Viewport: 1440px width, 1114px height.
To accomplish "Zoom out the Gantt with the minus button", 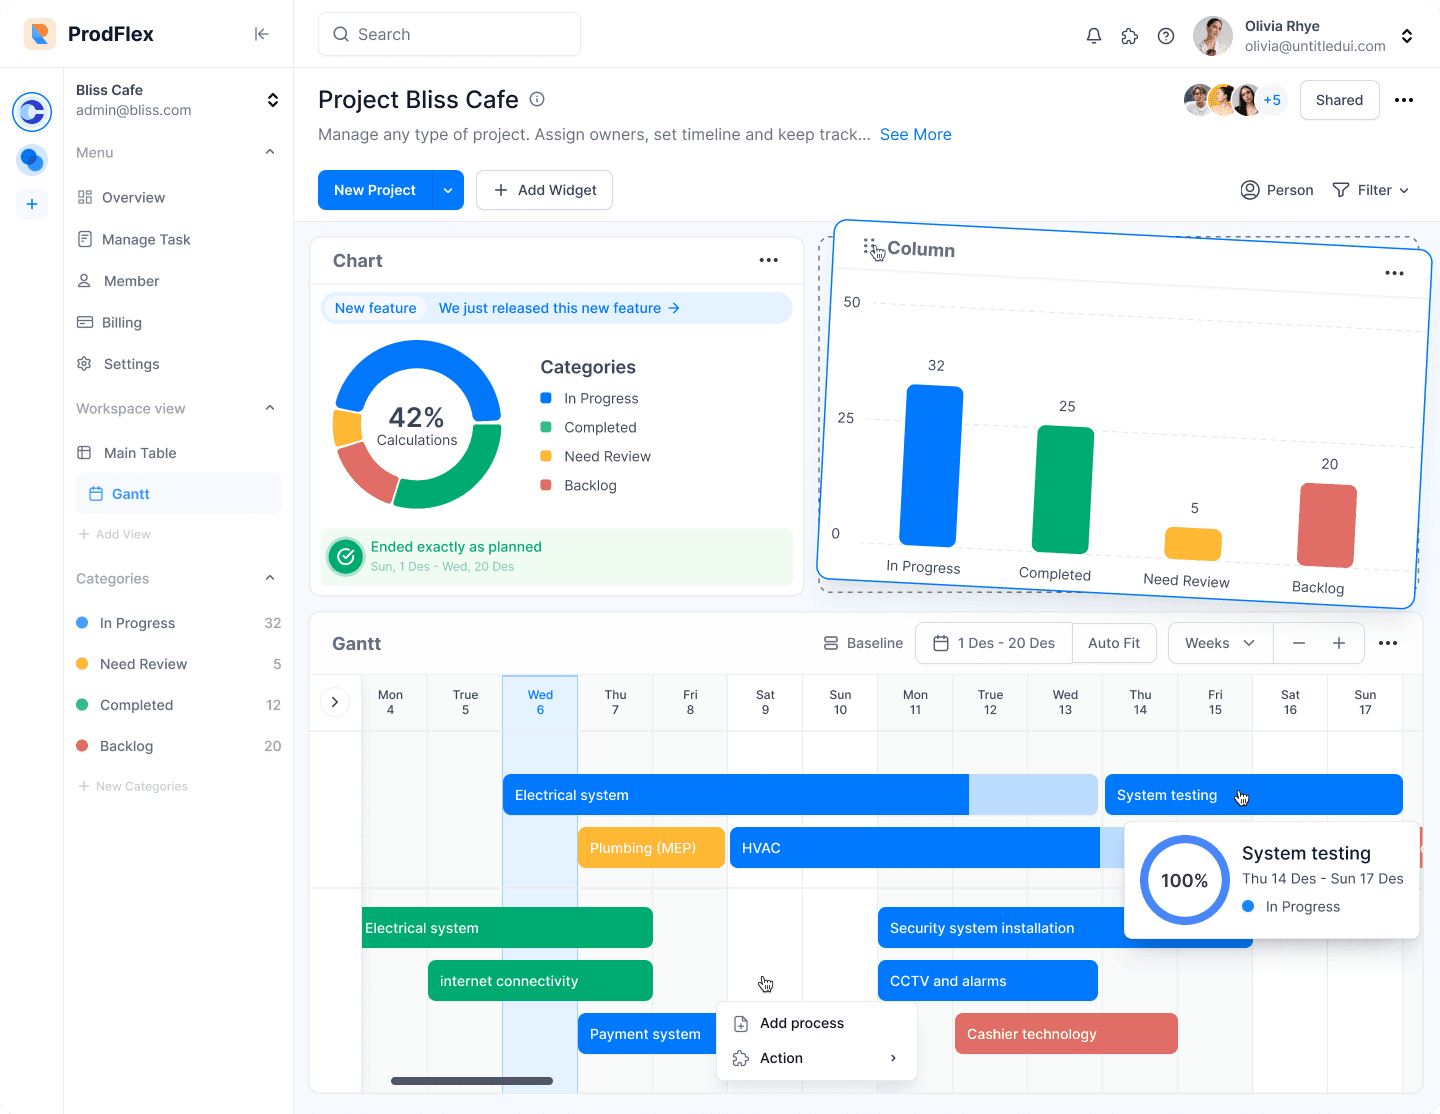I will [x=1299, y=643].
